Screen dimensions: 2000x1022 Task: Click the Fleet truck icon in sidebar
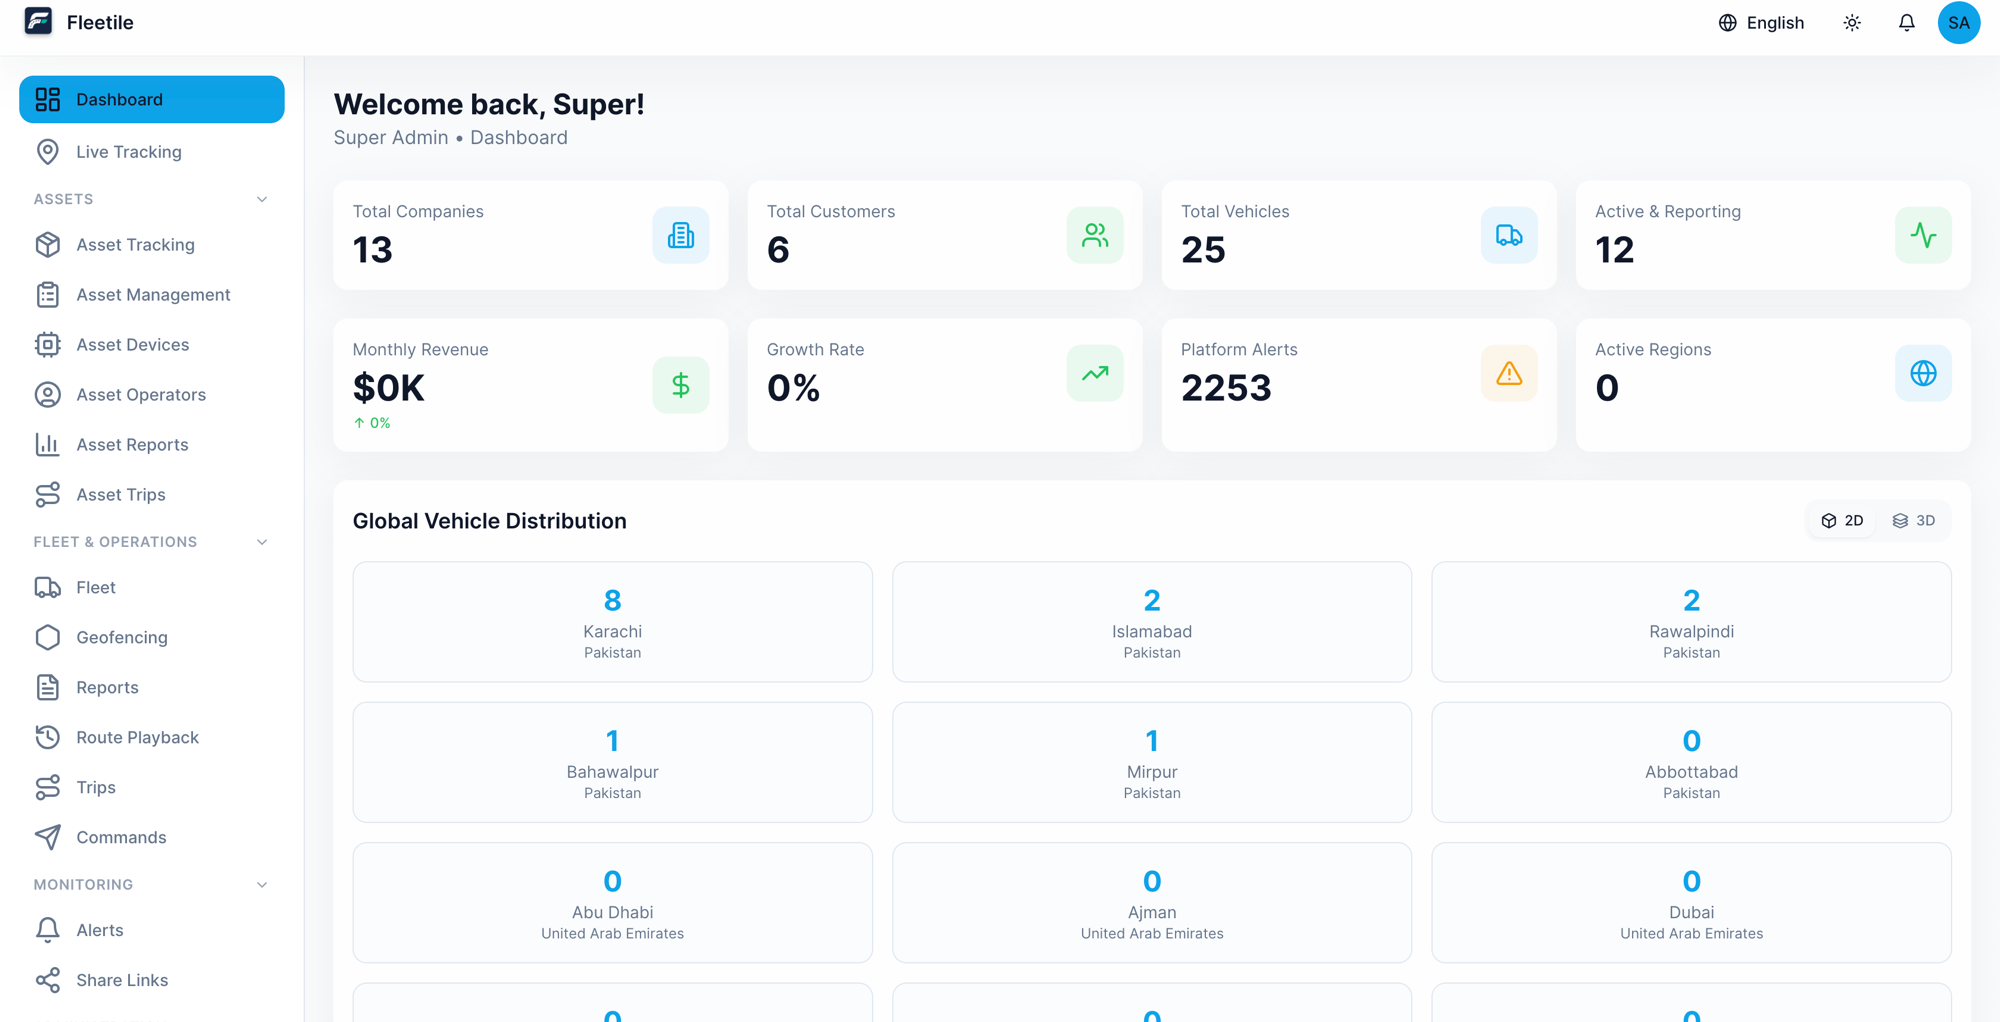coord(48,587)
